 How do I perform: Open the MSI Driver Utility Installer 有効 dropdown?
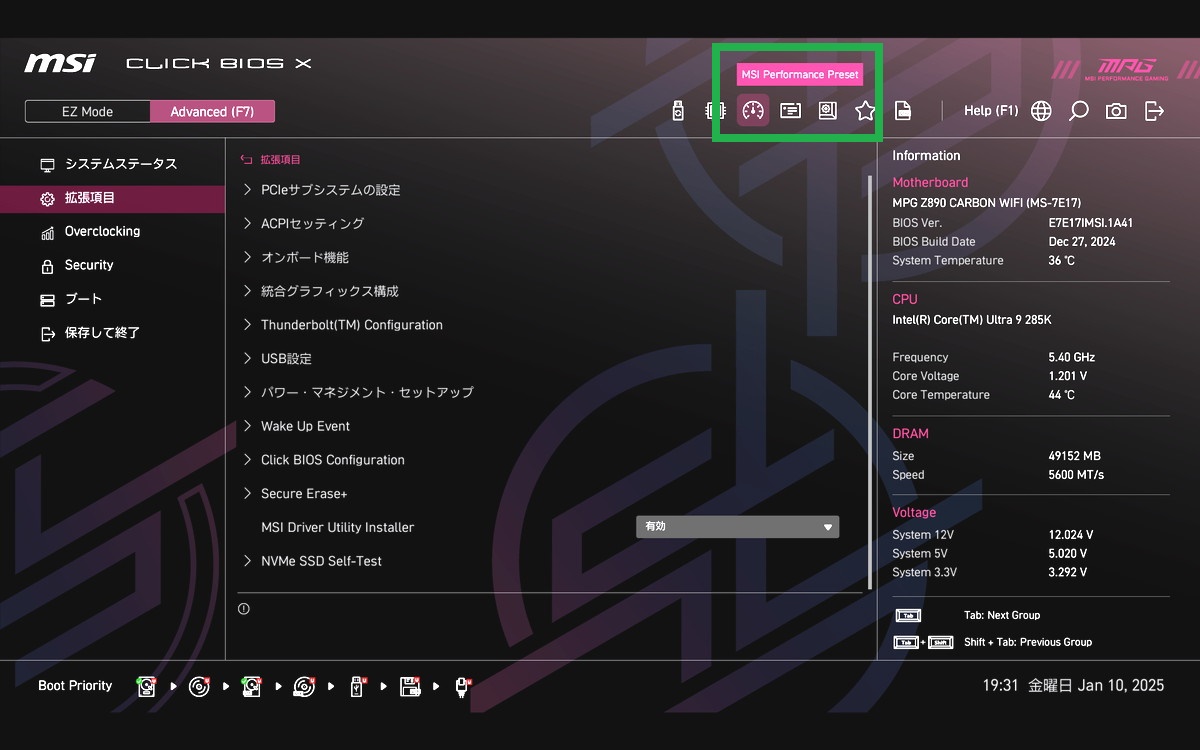click(737, 527)
